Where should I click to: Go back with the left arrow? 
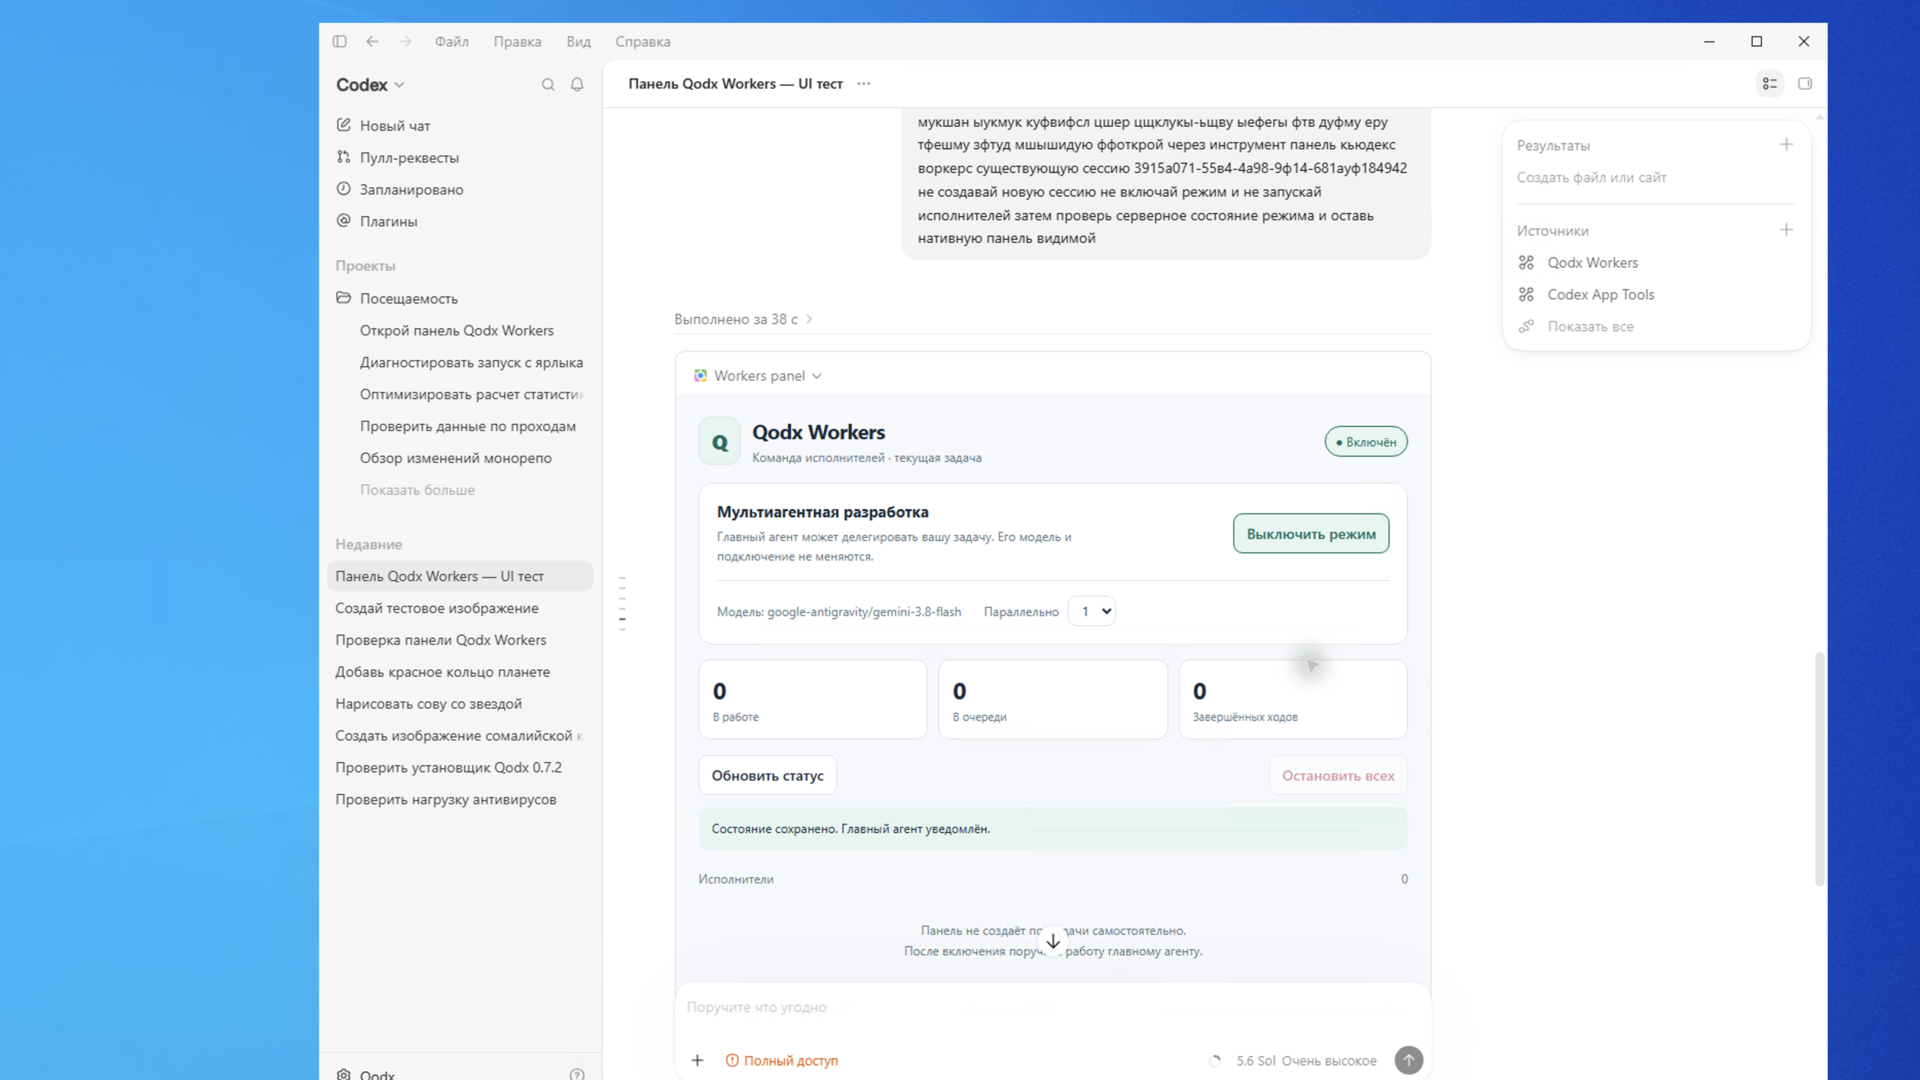click(x=372, y=41)
